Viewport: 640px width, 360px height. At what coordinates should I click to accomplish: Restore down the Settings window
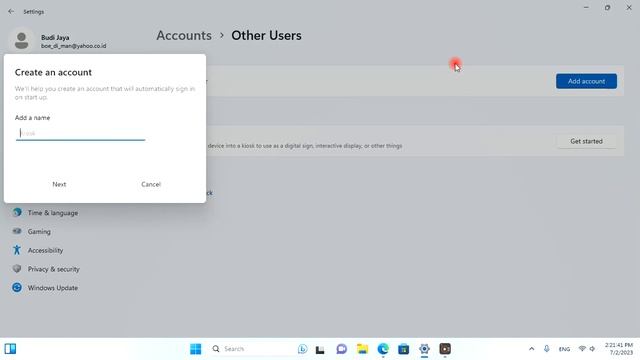click(x=607, y=7)
